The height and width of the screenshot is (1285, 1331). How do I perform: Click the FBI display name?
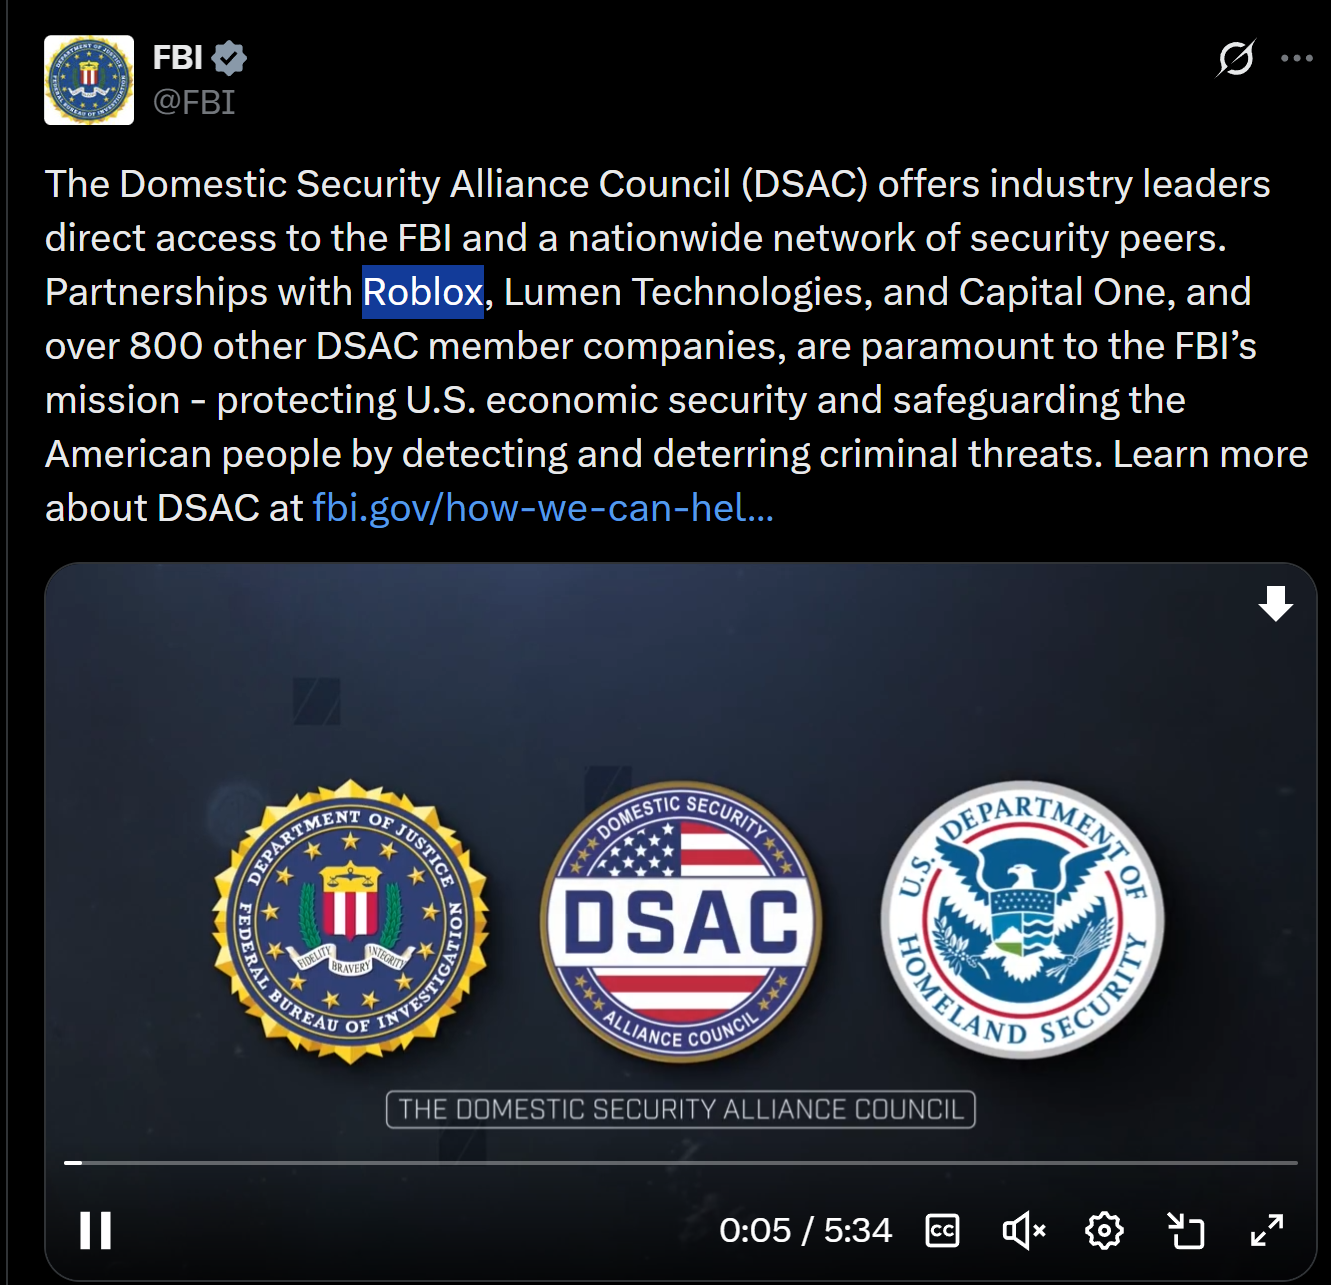[178, 58]
